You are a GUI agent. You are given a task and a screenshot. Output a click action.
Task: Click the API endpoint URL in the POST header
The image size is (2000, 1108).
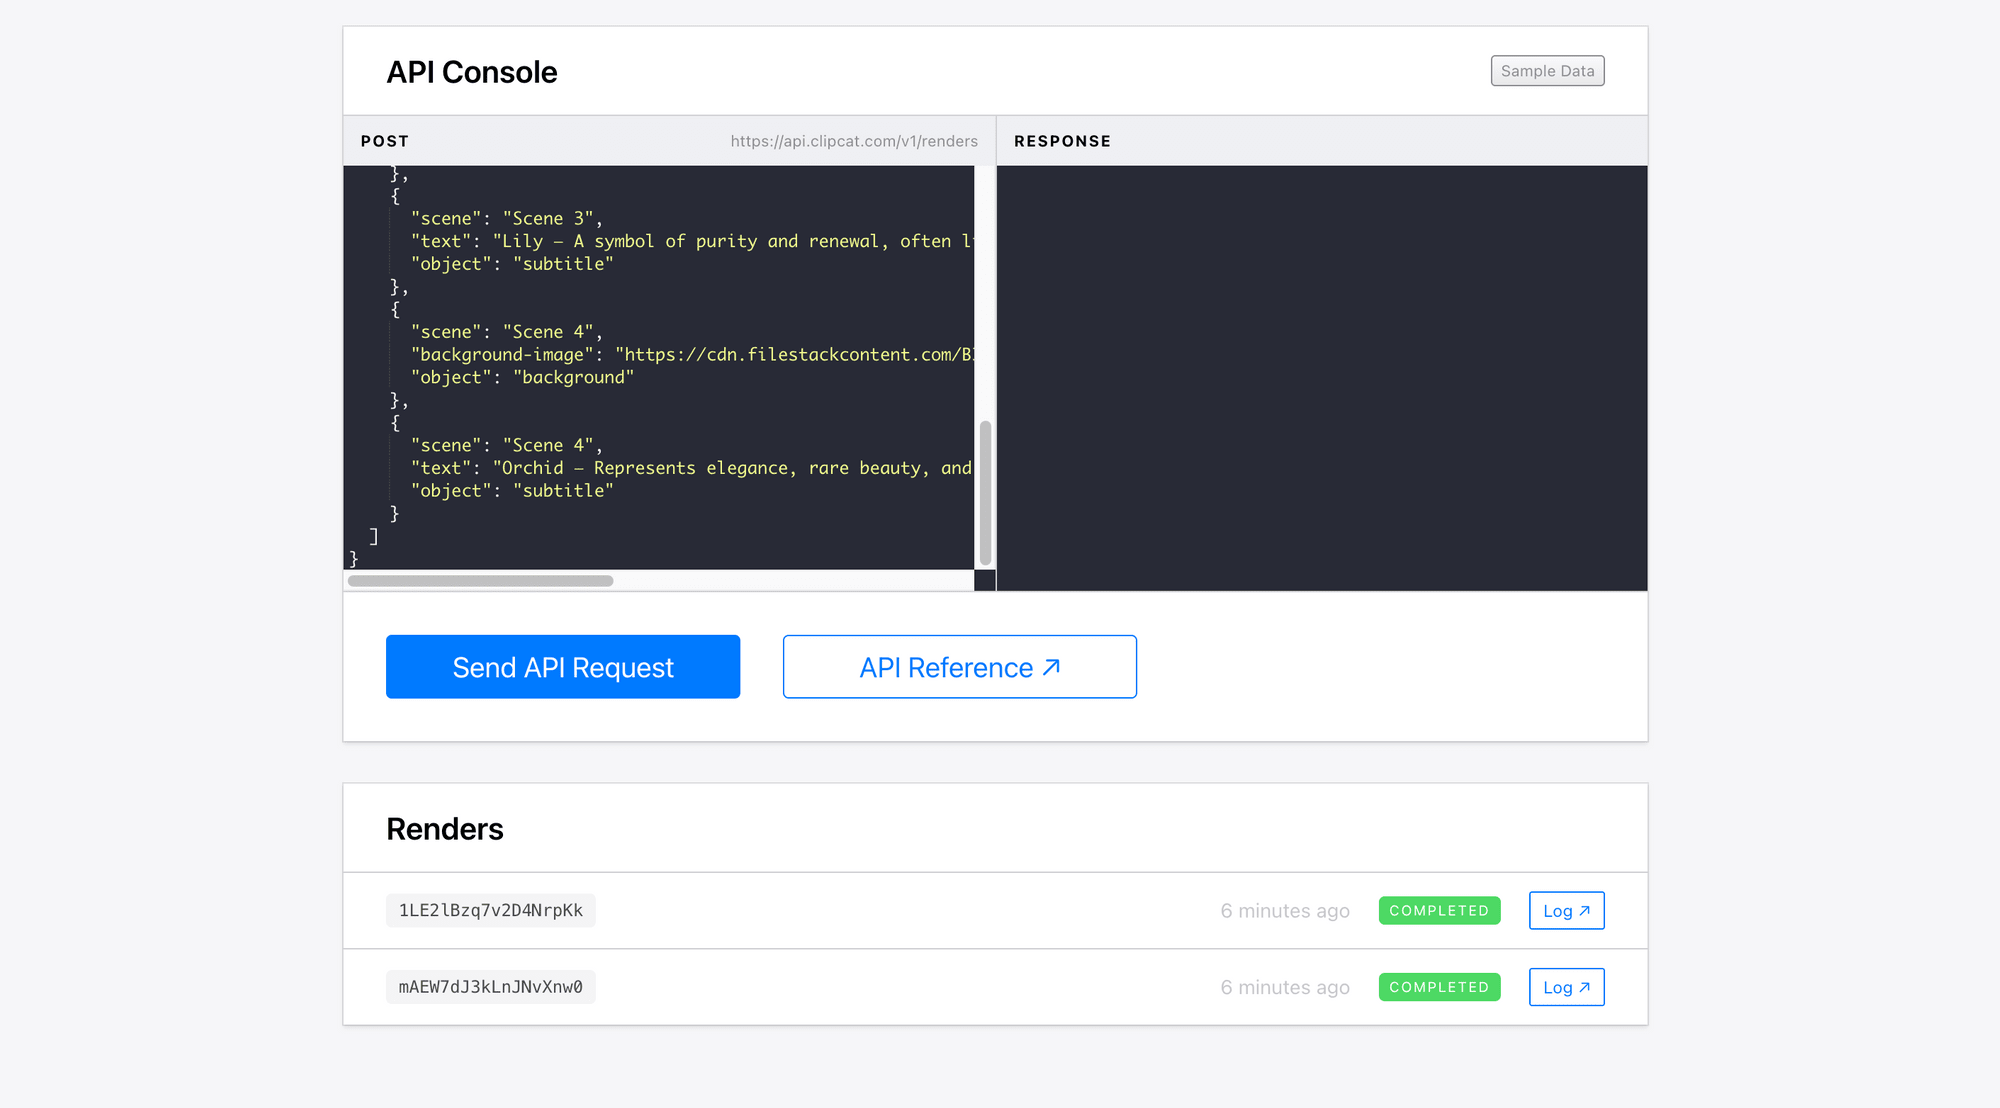pyautogui.click(x=853, y=141)
